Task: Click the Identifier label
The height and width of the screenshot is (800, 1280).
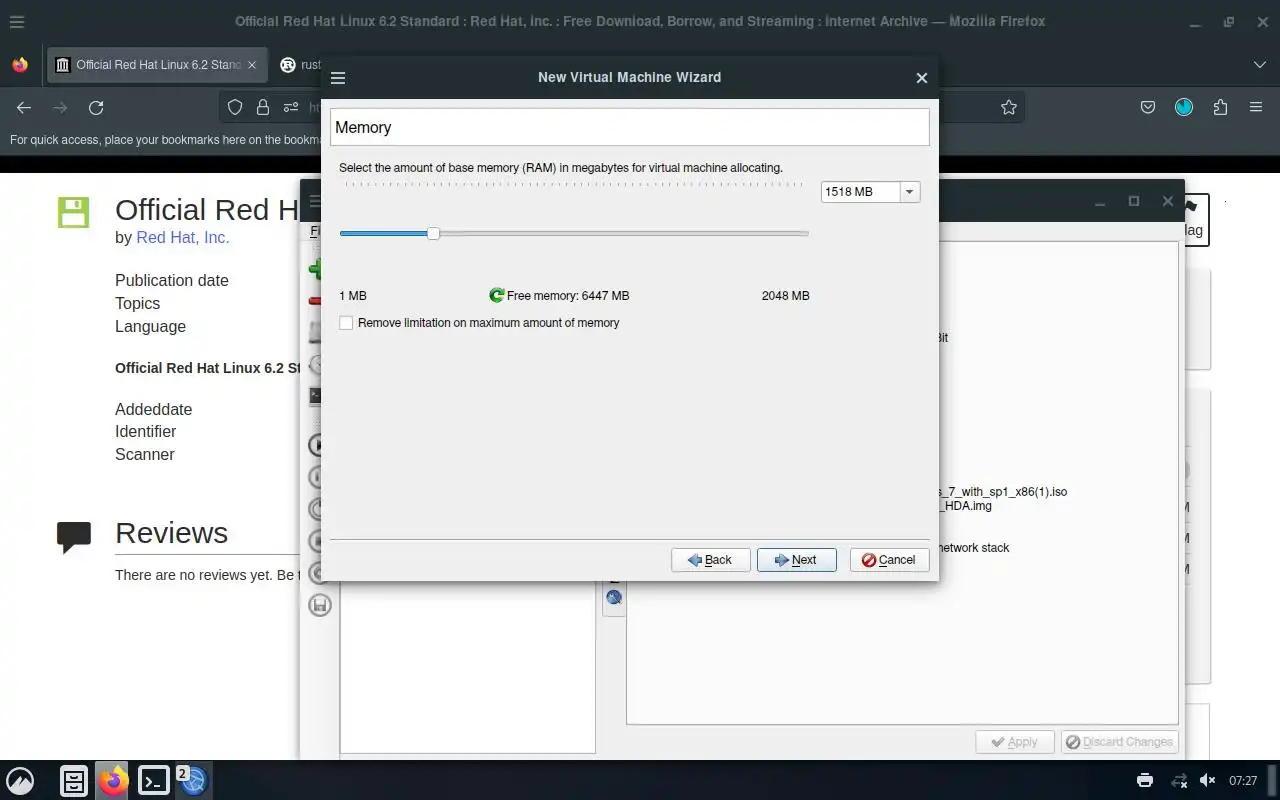Action: click(145, 431)
